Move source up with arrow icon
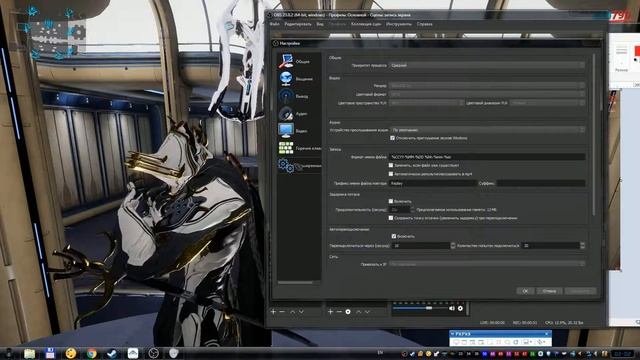640x360 pixels. point(358,312)
